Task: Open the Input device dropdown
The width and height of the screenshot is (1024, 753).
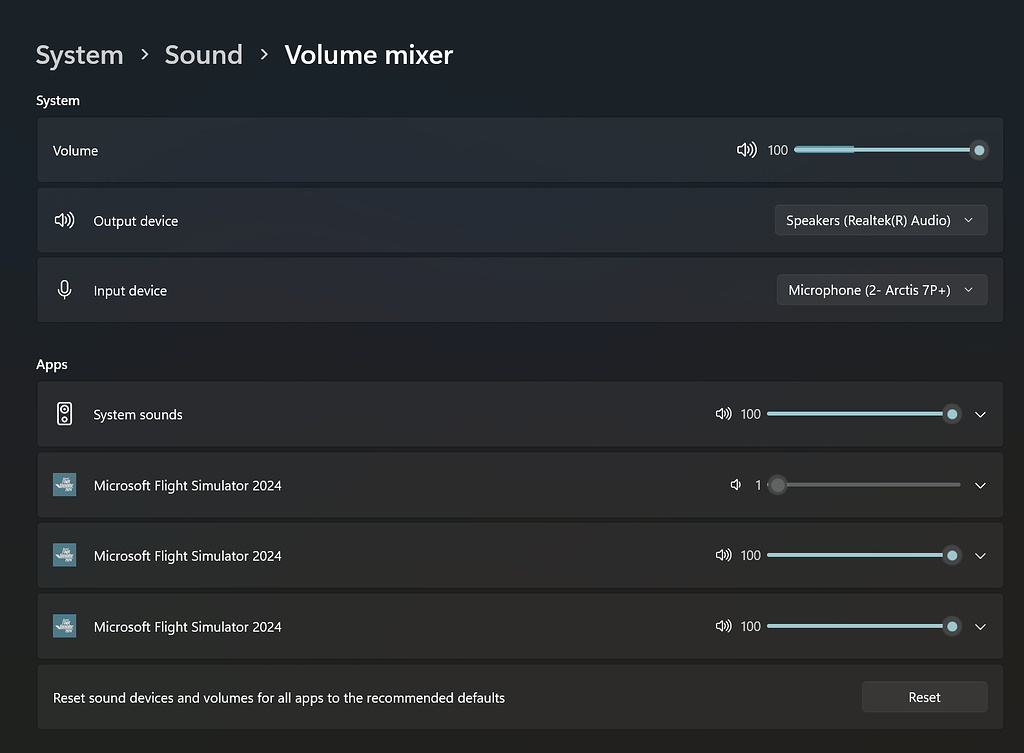Action: pos(881,290)
